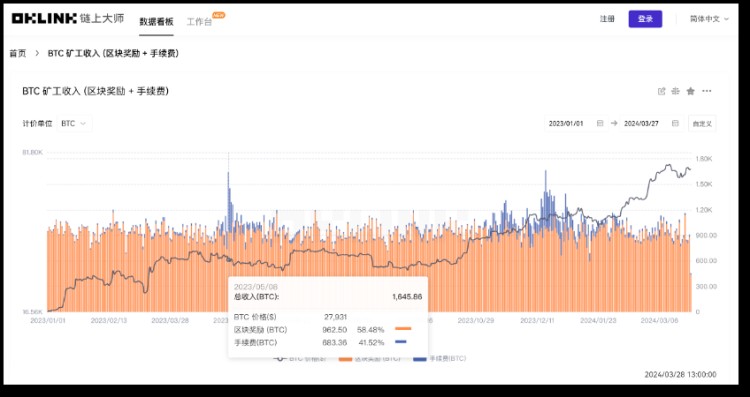Viewport: 750px width, 397px height.
Task: Click the 自定义 custom range button
Action: (702, 123)
